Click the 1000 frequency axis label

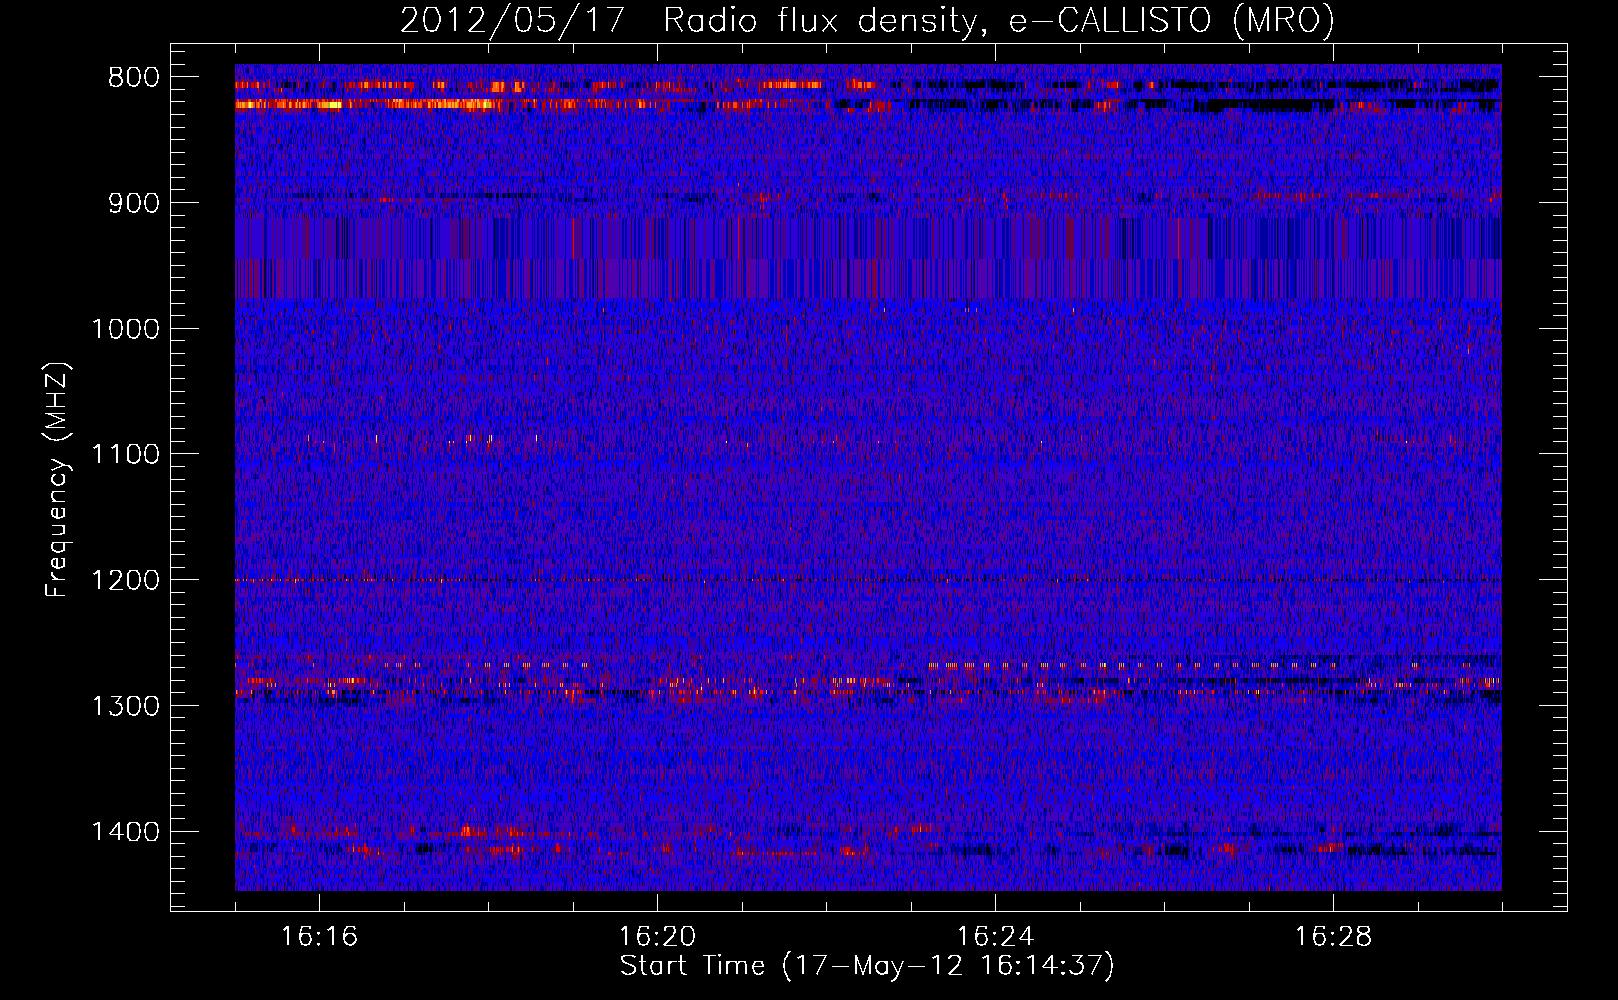pos(125,329)
